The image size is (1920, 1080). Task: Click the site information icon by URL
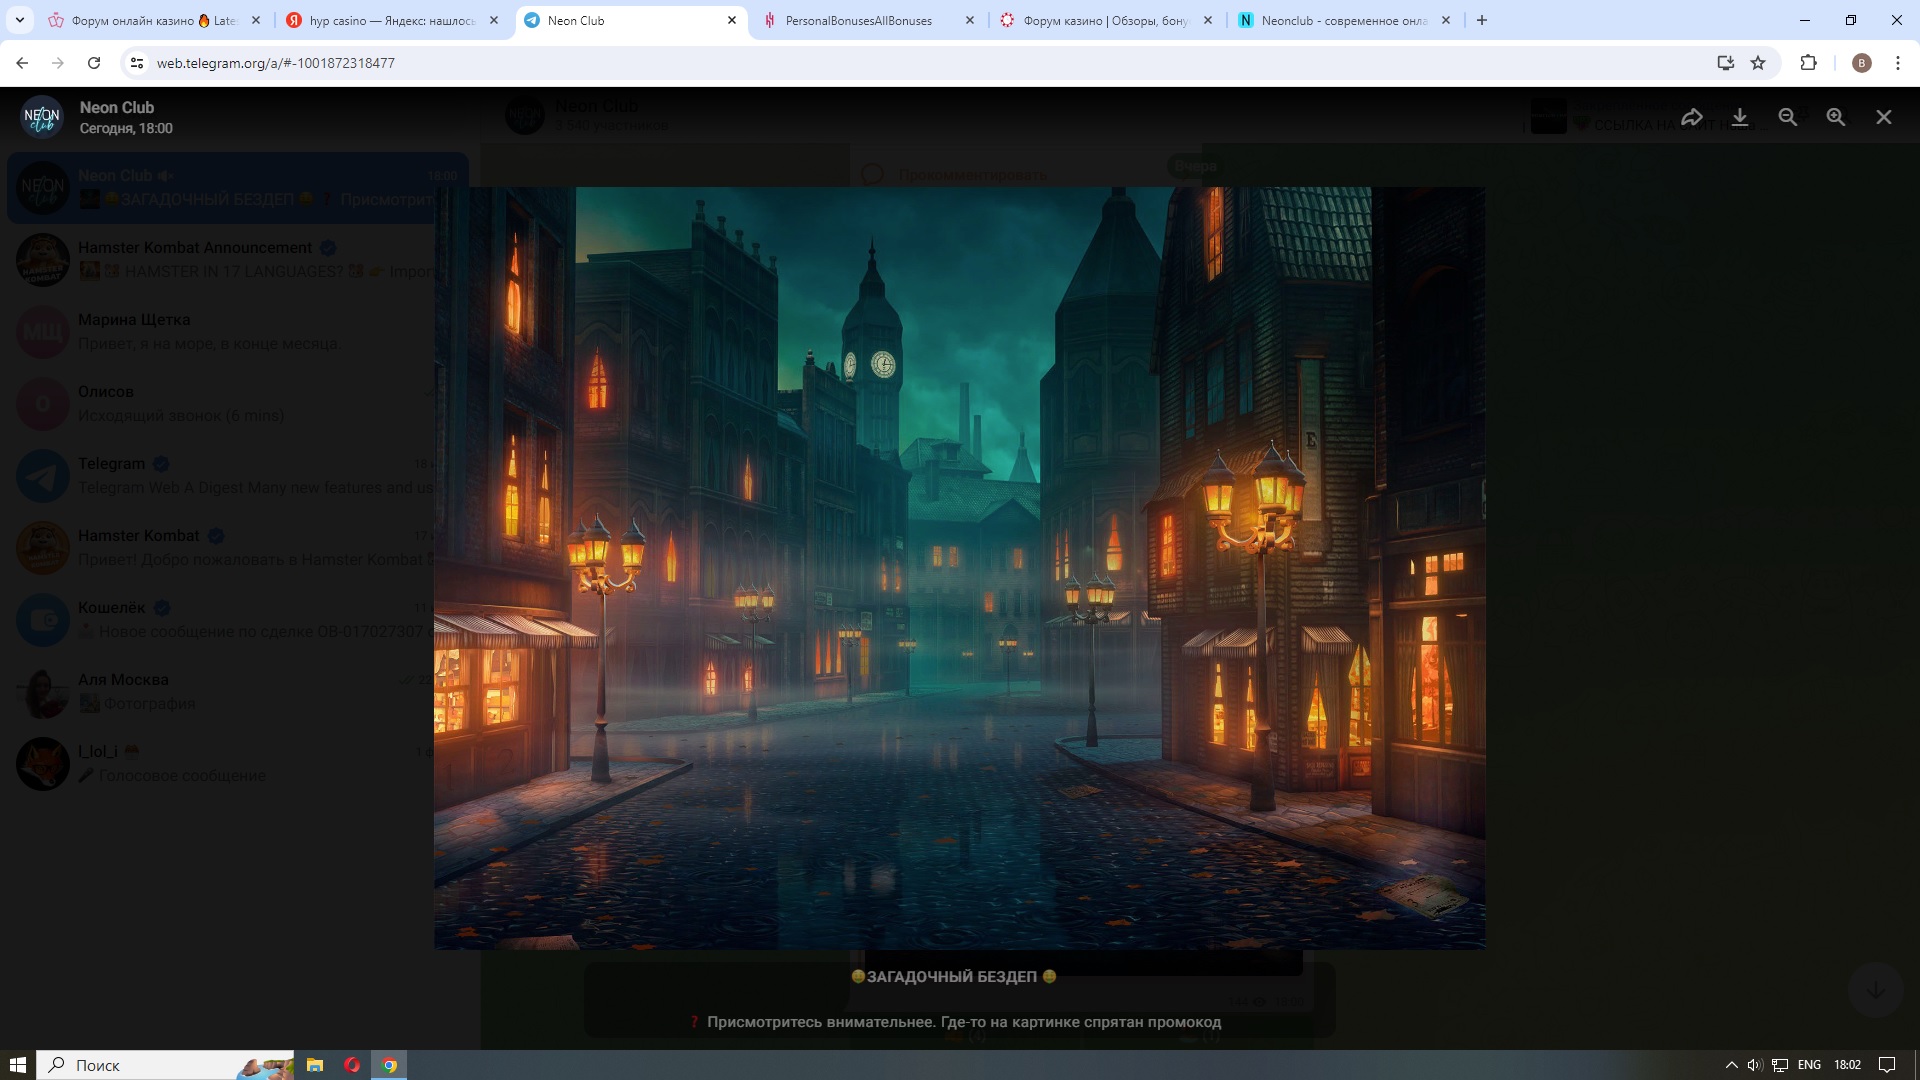(138, 63)
